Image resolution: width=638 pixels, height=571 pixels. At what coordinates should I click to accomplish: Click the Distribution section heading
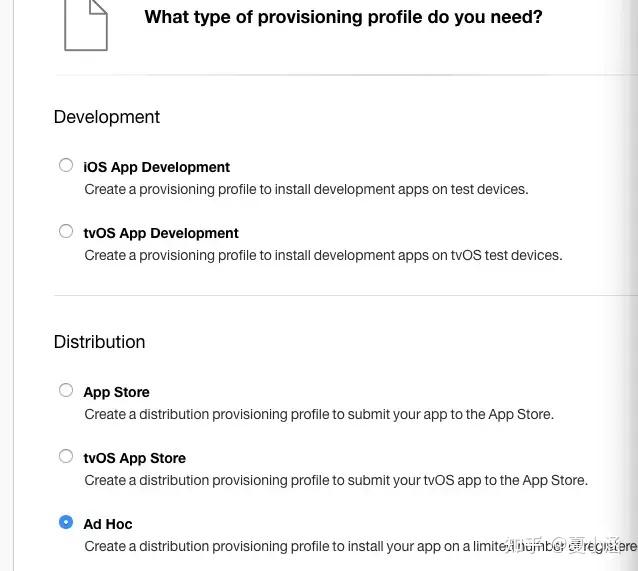click(x=99, y=342)
